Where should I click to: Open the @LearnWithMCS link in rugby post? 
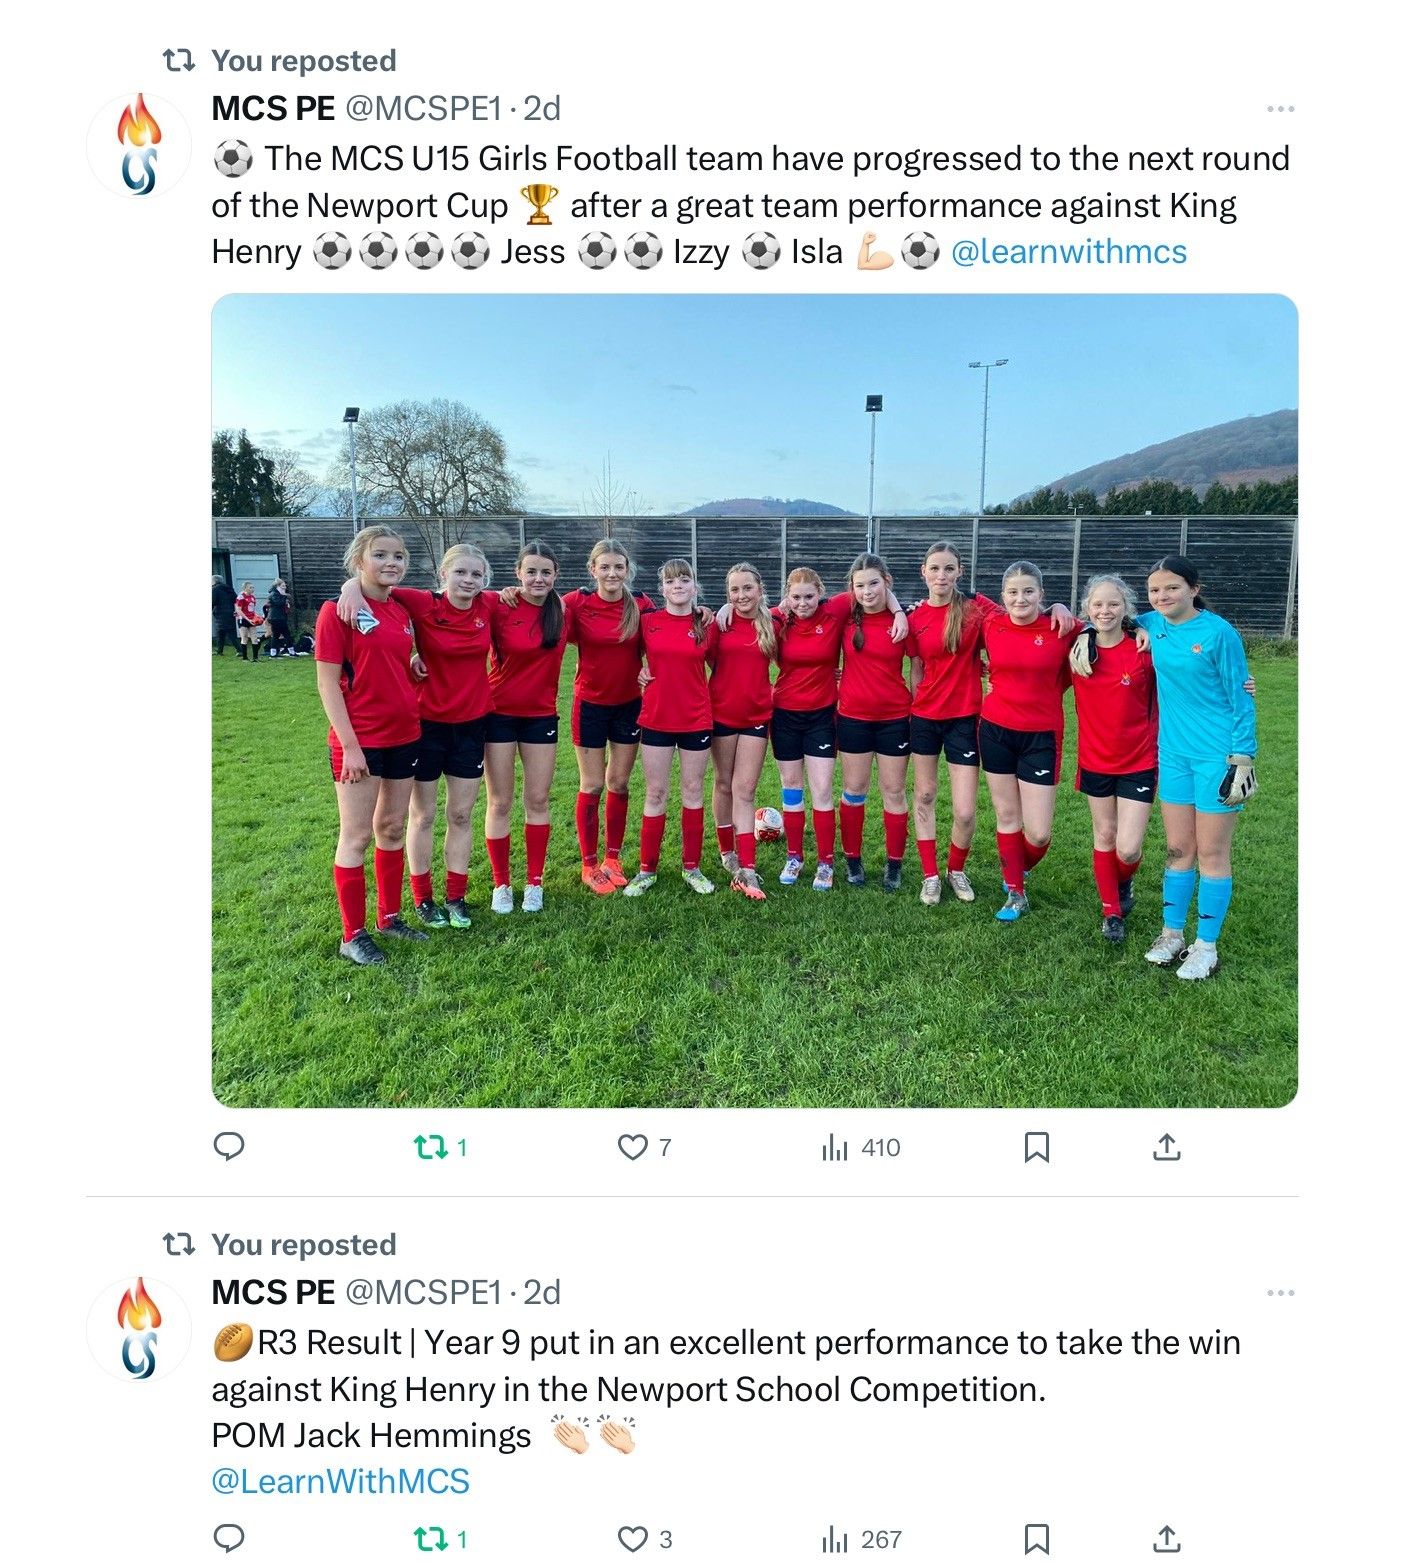tap(340, 1481)
